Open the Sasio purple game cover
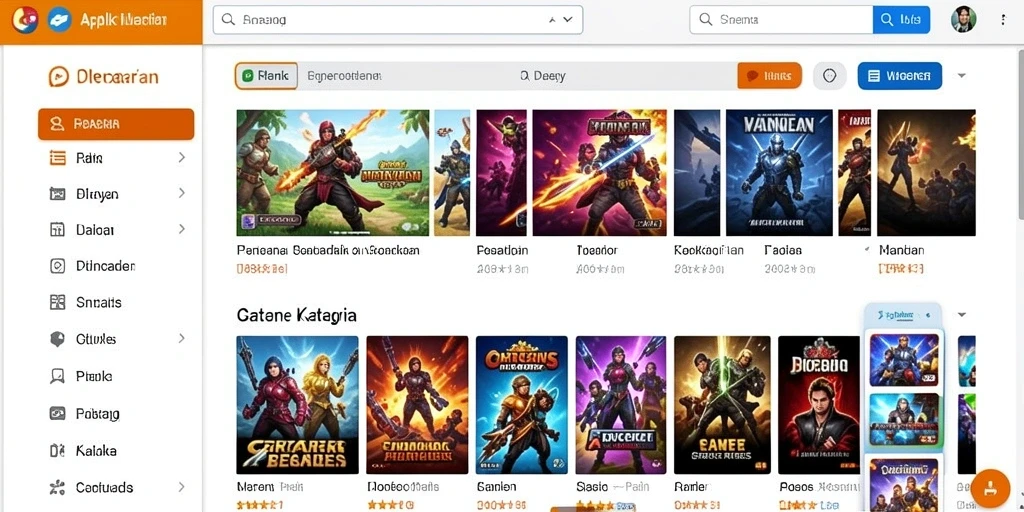1024x512 pixels. pyautogui.click(x=620, y=405)
